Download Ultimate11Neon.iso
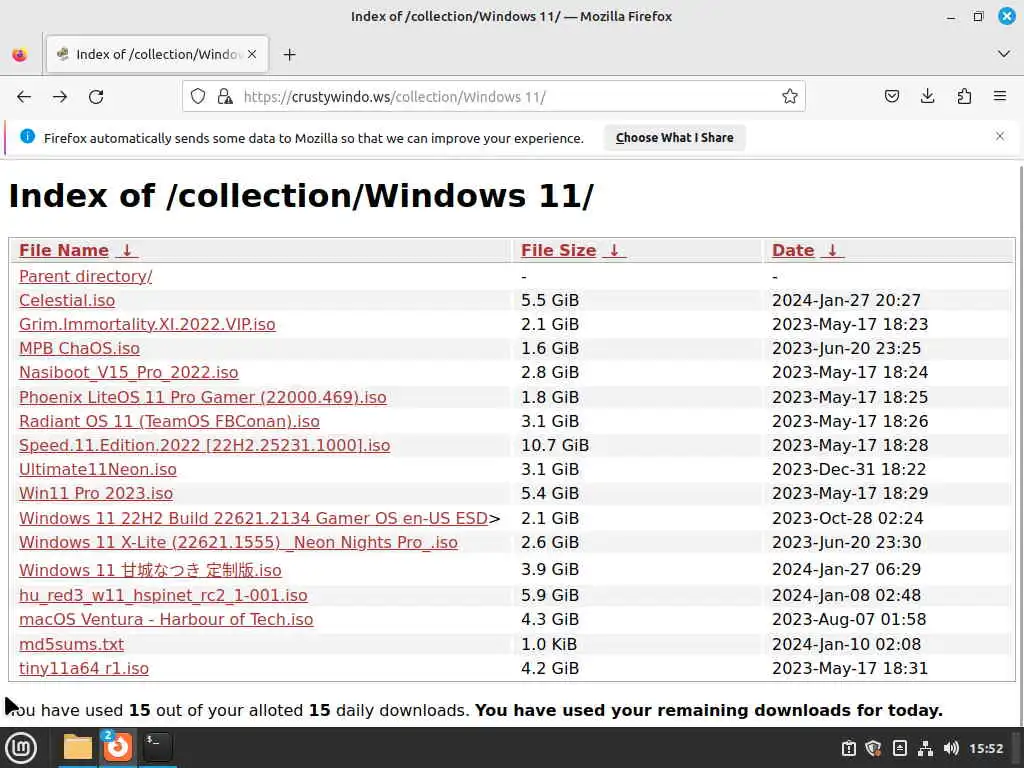 [97, 470]
